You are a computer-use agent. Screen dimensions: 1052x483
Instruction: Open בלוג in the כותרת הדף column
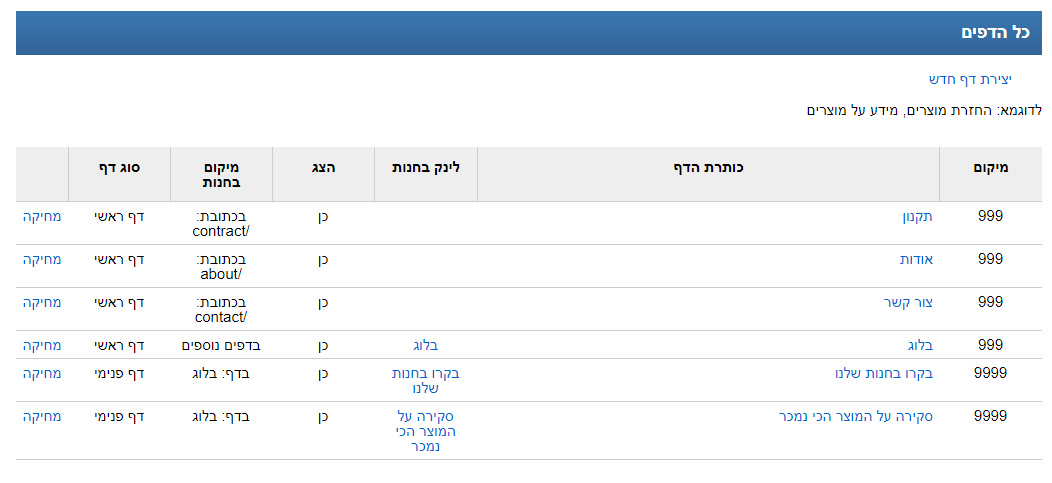point(920,345)
